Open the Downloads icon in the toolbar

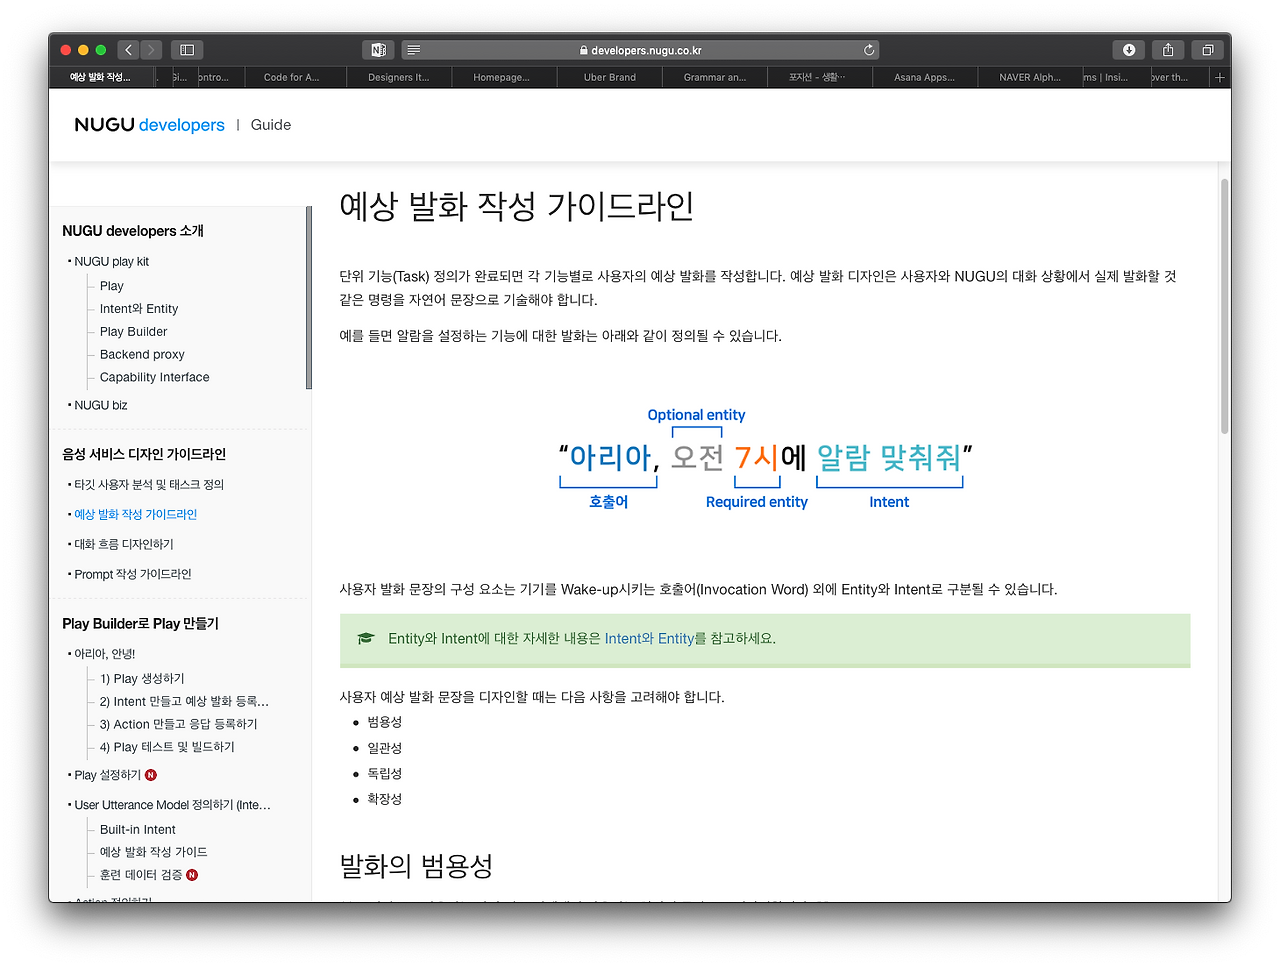click(x=1128, y=49)
